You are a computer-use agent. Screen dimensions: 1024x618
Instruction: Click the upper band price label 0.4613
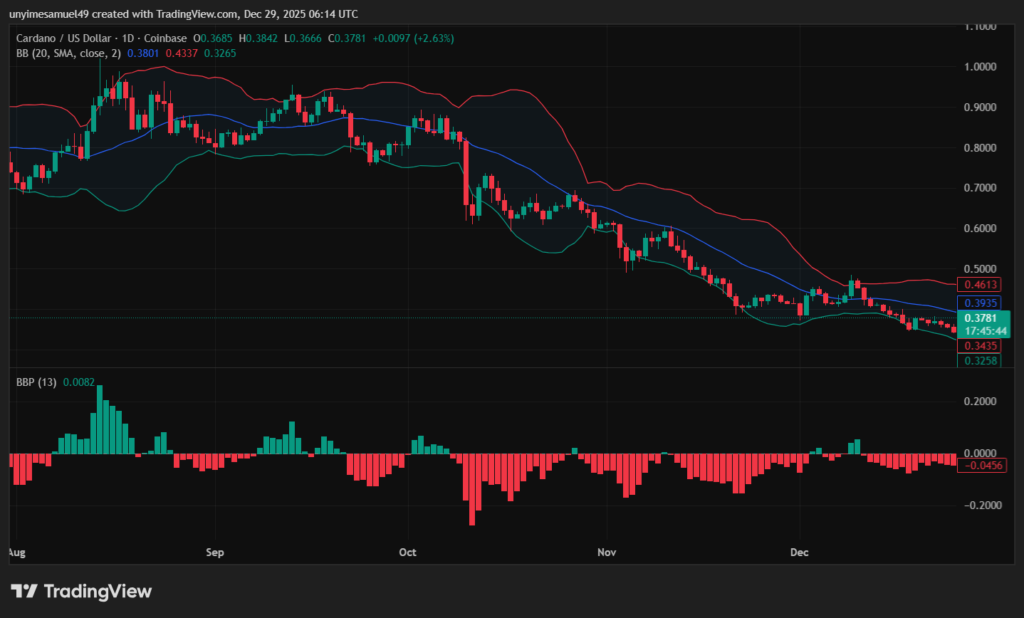pos(978,284)
